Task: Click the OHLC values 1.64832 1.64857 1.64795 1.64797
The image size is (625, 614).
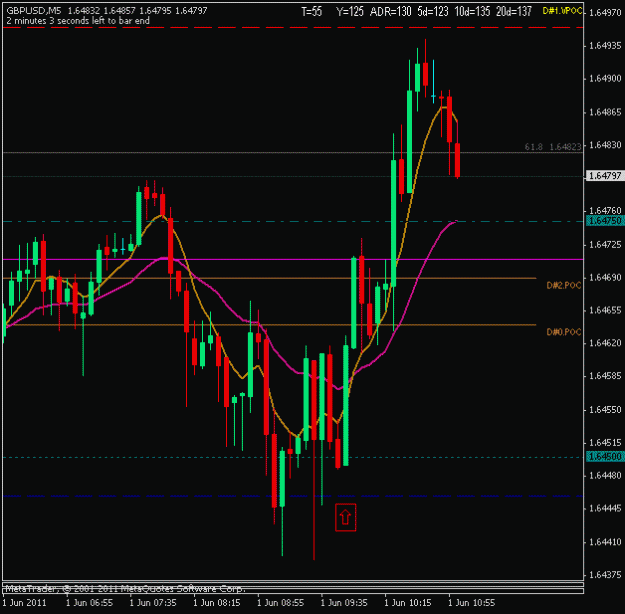Action: [138, 10]
